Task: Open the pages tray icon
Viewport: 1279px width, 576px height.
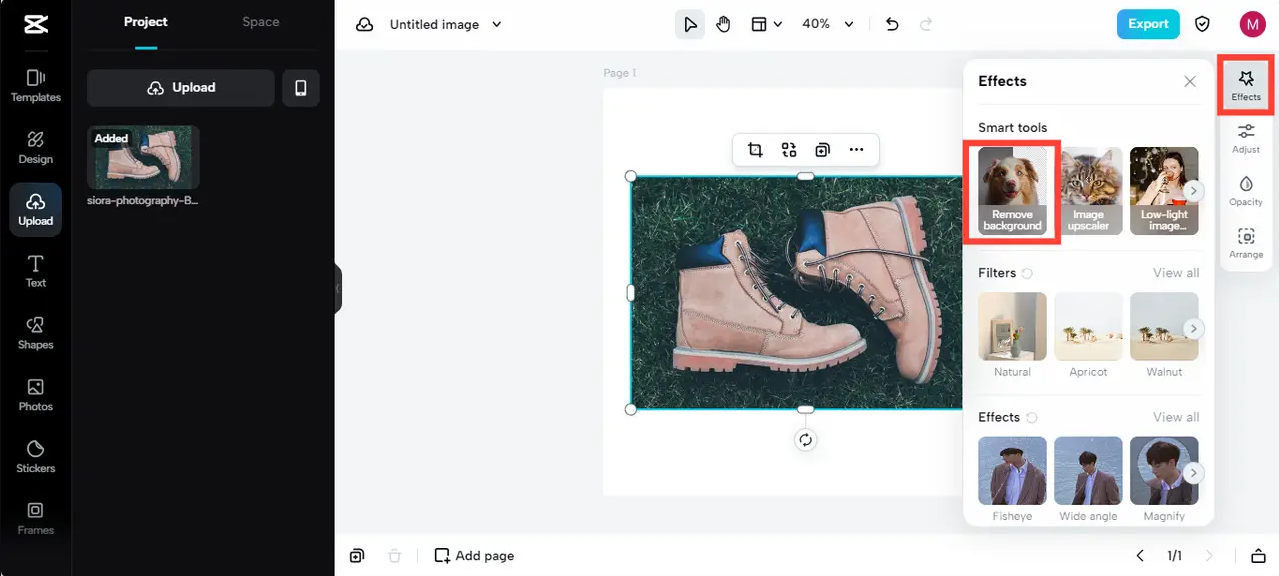Action: pos(1258,556)
